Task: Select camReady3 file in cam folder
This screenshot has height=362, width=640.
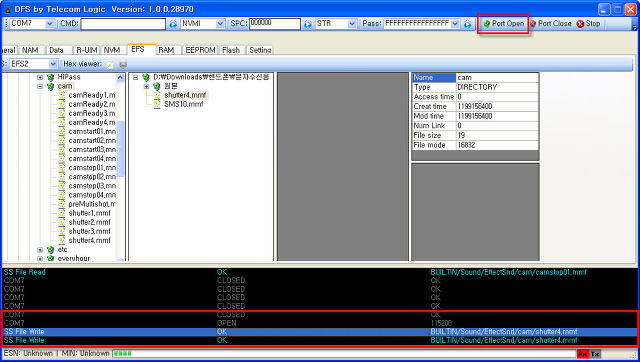Action: click(x=91, y=113)
